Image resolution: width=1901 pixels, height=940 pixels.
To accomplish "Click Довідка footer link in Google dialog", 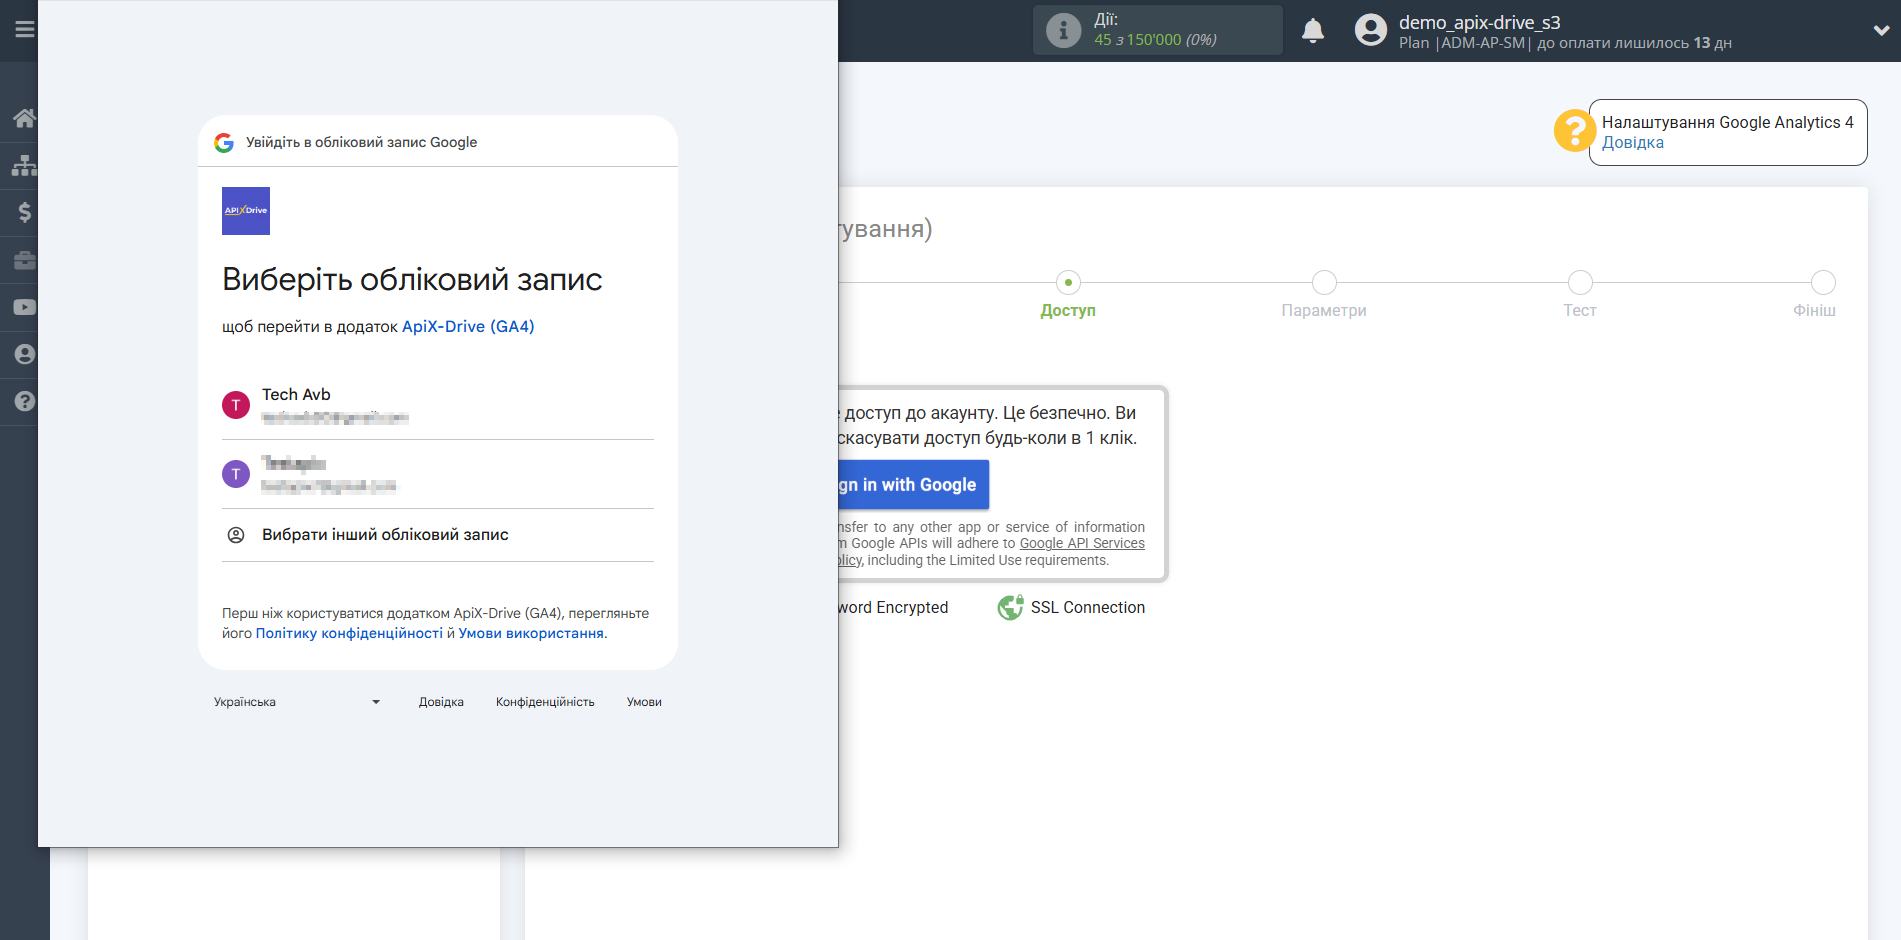I will pyautogui.click(x=441, y=702).
